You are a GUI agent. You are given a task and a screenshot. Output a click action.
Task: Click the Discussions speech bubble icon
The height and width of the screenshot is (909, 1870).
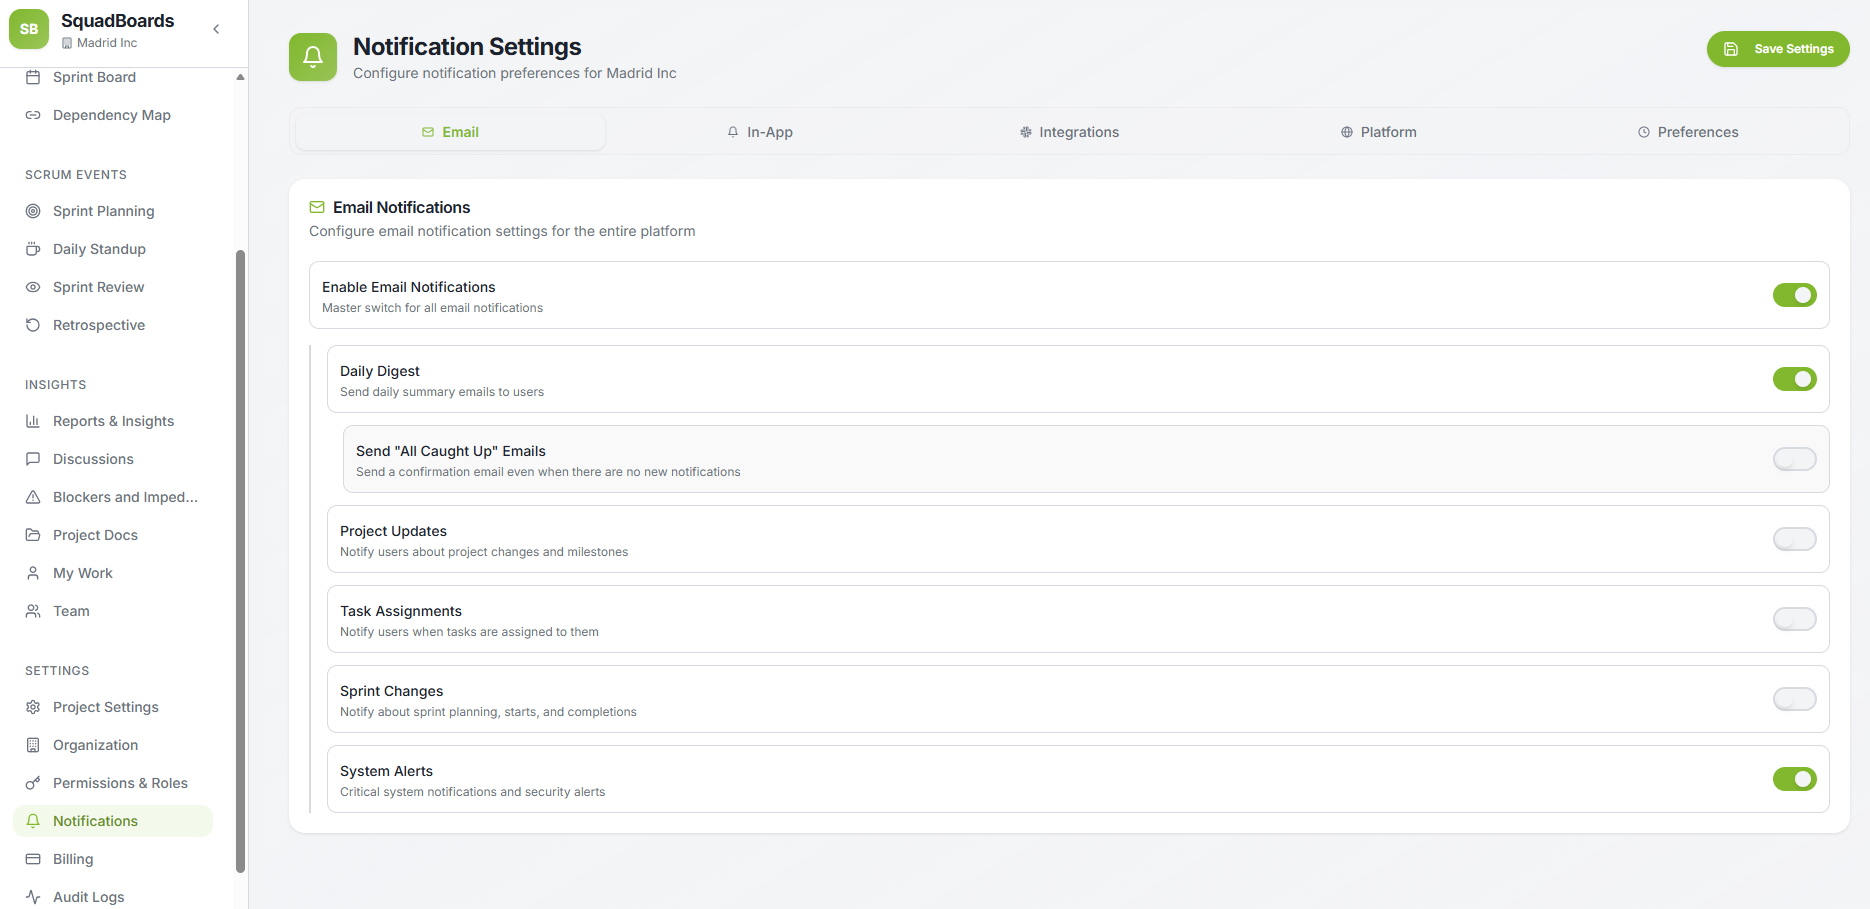[x=33, y=459]
